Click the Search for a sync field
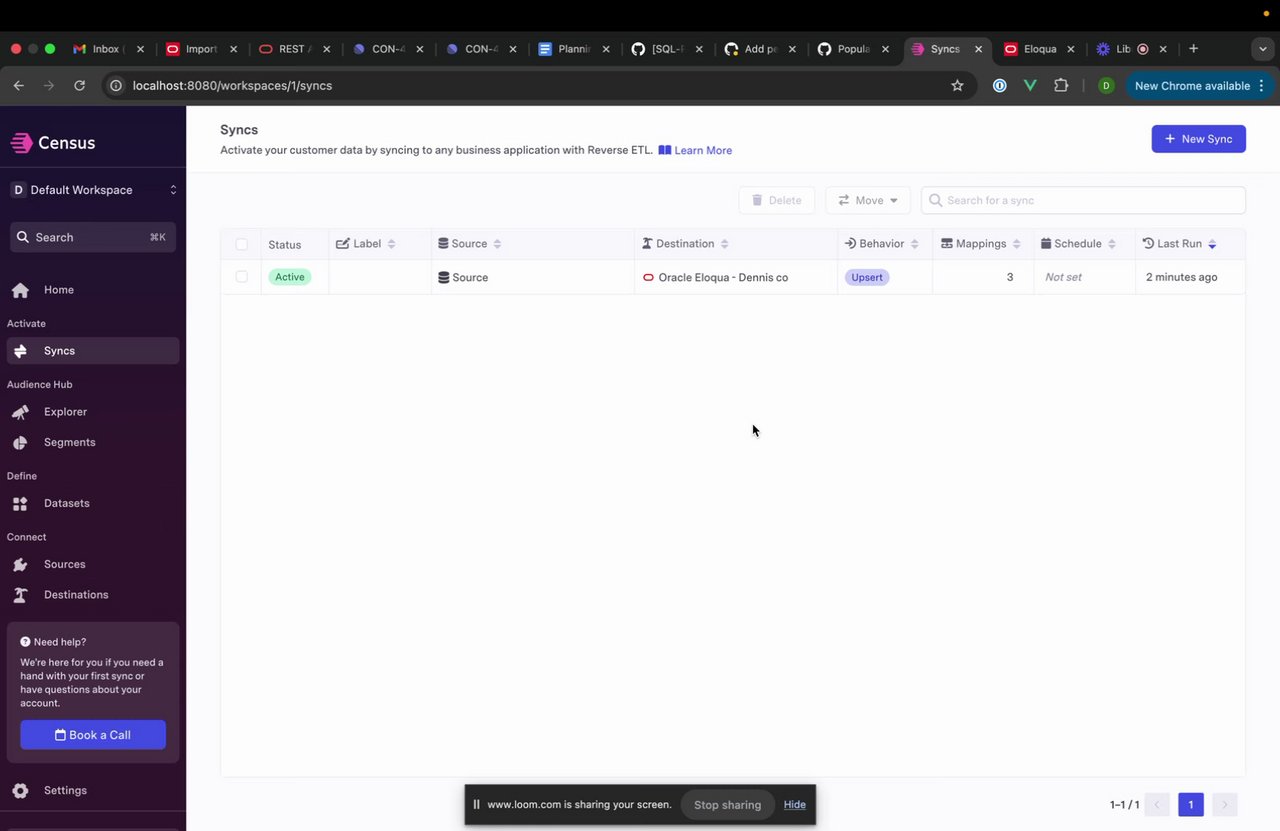1280x831 pixels. pyautogui.click(x=1083, y=200)
